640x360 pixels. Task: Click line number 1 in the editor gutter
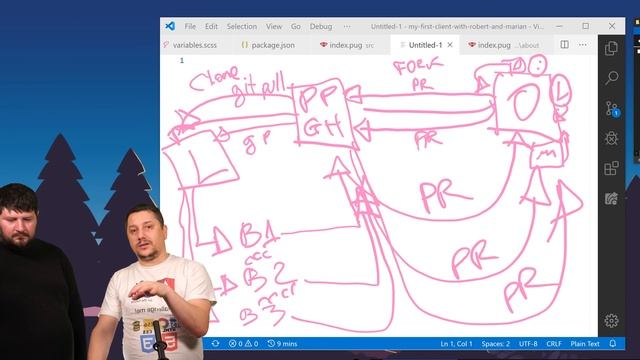(182, 60)
